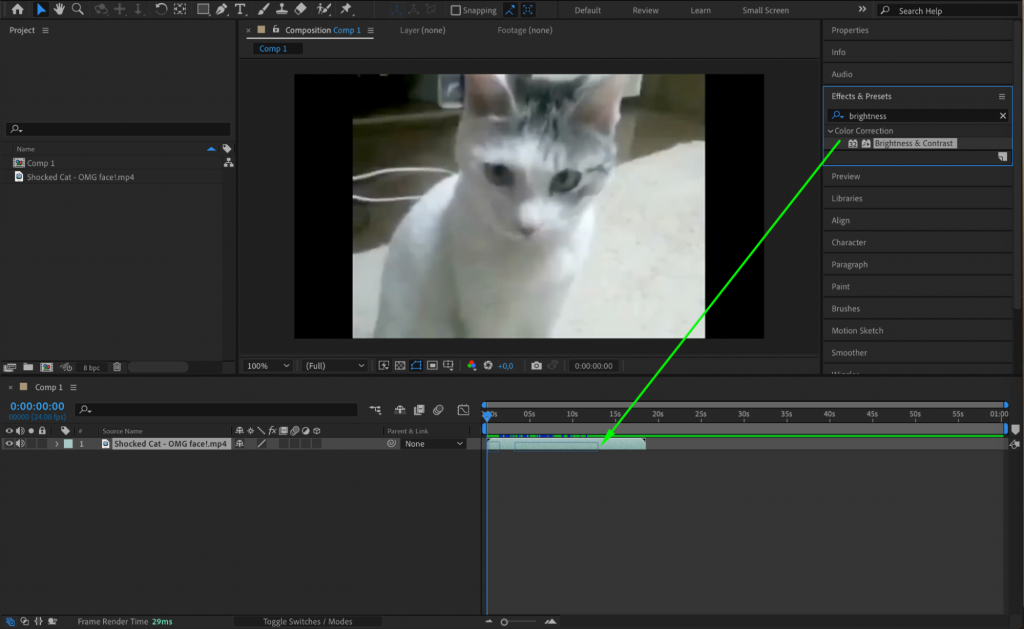Screen dimensions: 1024x629
Task: Open the Graph Editor in the timeline
Action: pos(463,409)
